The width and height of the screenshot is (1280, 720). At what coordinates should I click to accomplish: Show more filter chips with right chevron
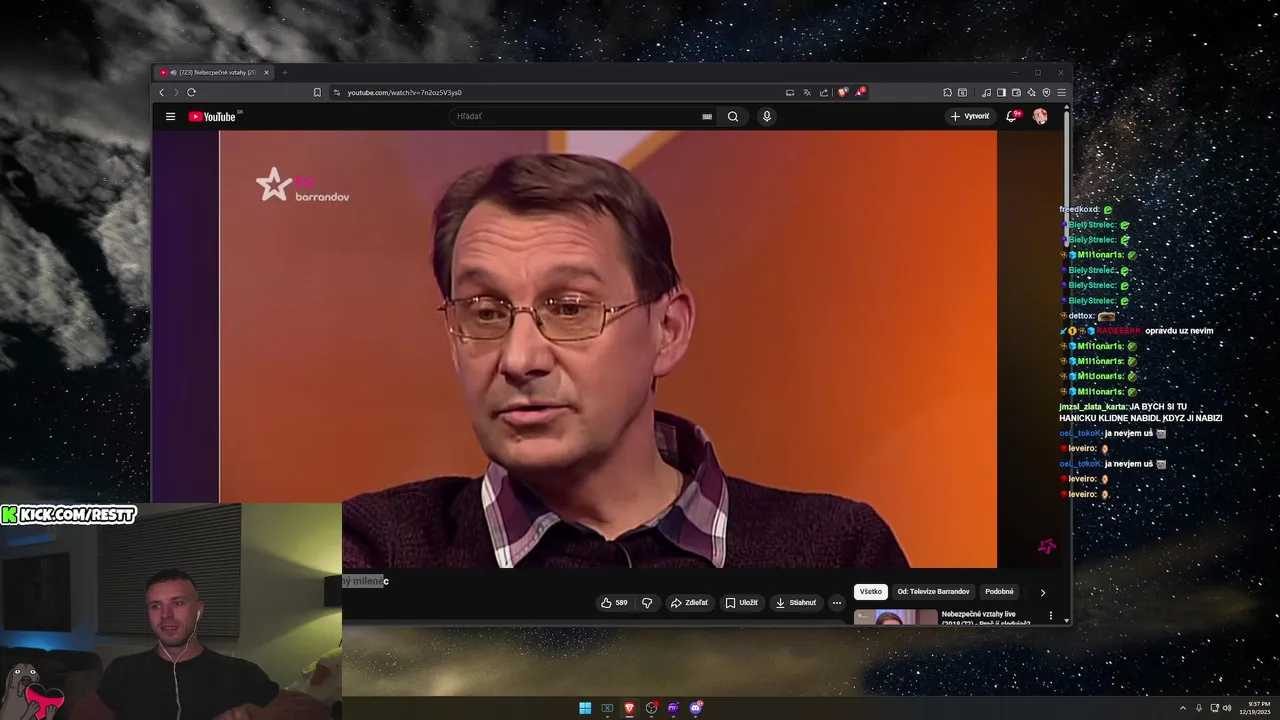pyautogui.click(x=1042, y=592)
